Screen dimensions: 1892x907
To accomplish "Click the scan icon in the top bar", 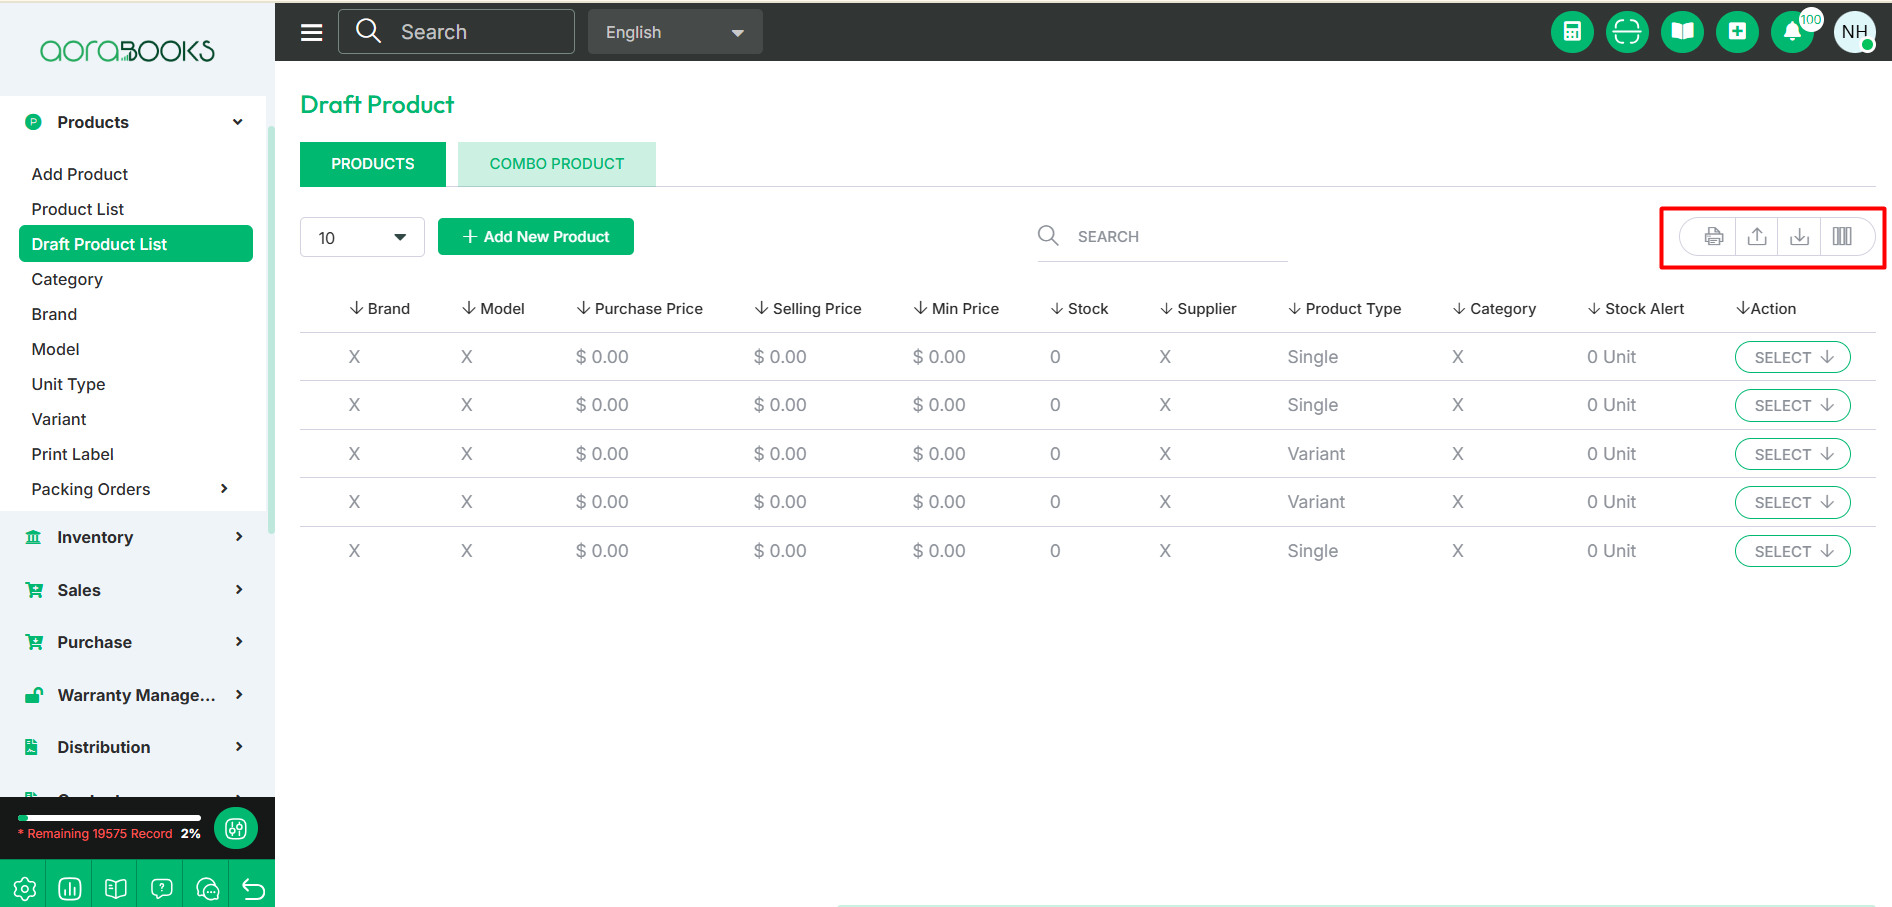I will 1627,32.
